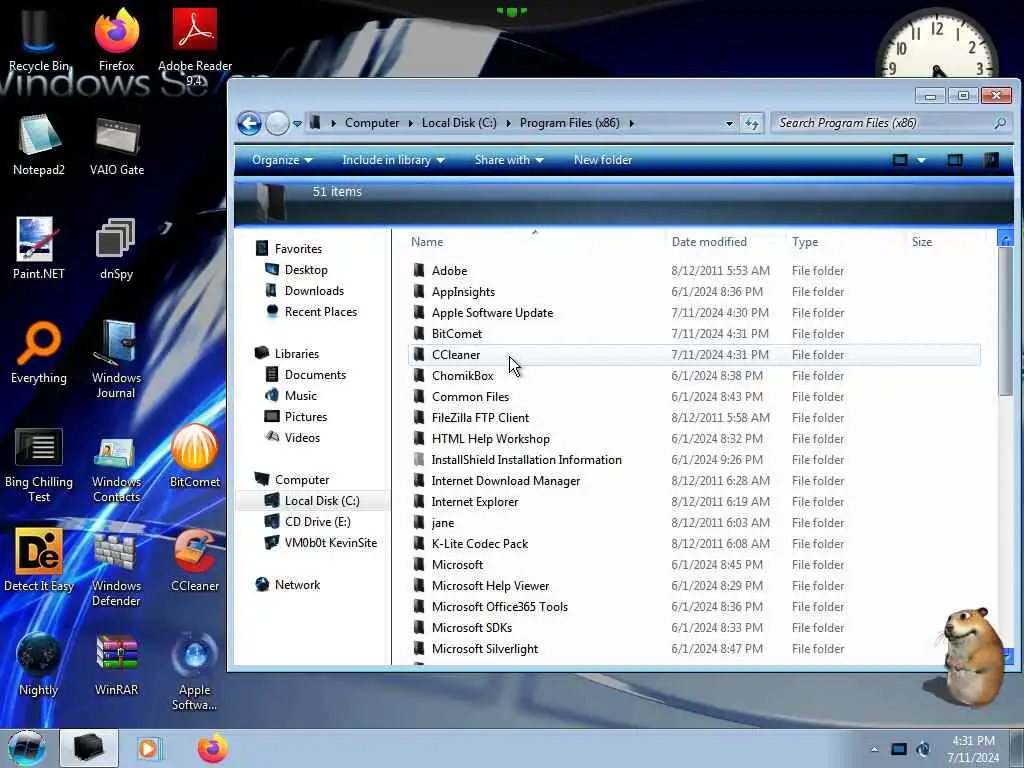Open the recent pages dropdown arrow
This screenshot has height=768, width=1024.
297,123
